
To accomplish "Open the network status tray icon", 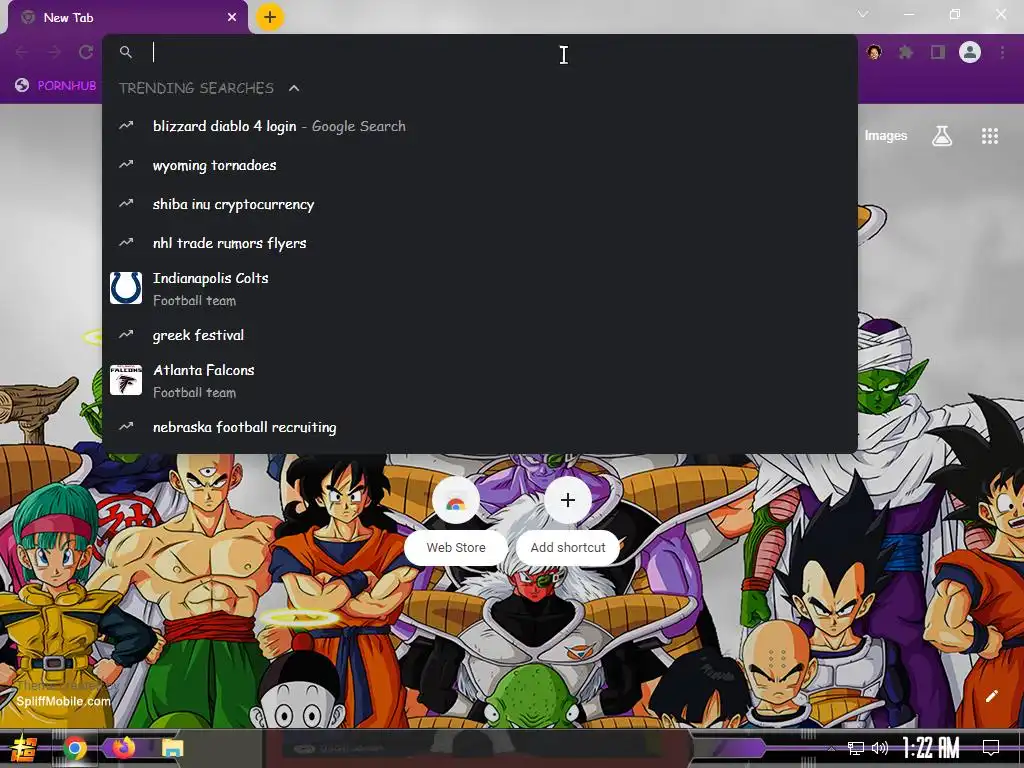I will point(856,748).
